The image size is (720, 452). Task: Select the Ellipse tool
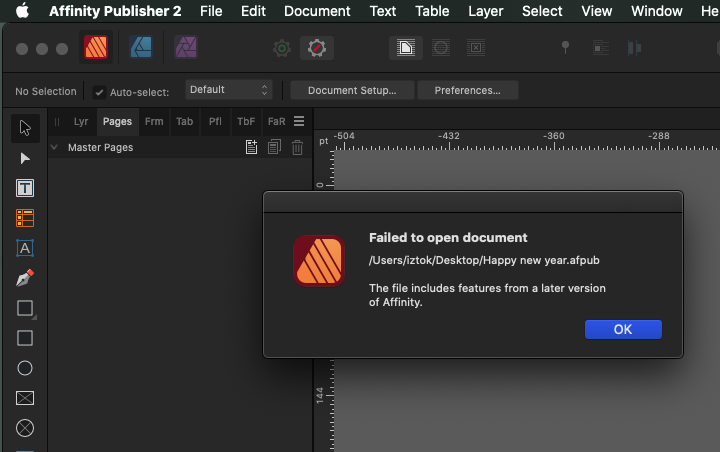[25, 368]
